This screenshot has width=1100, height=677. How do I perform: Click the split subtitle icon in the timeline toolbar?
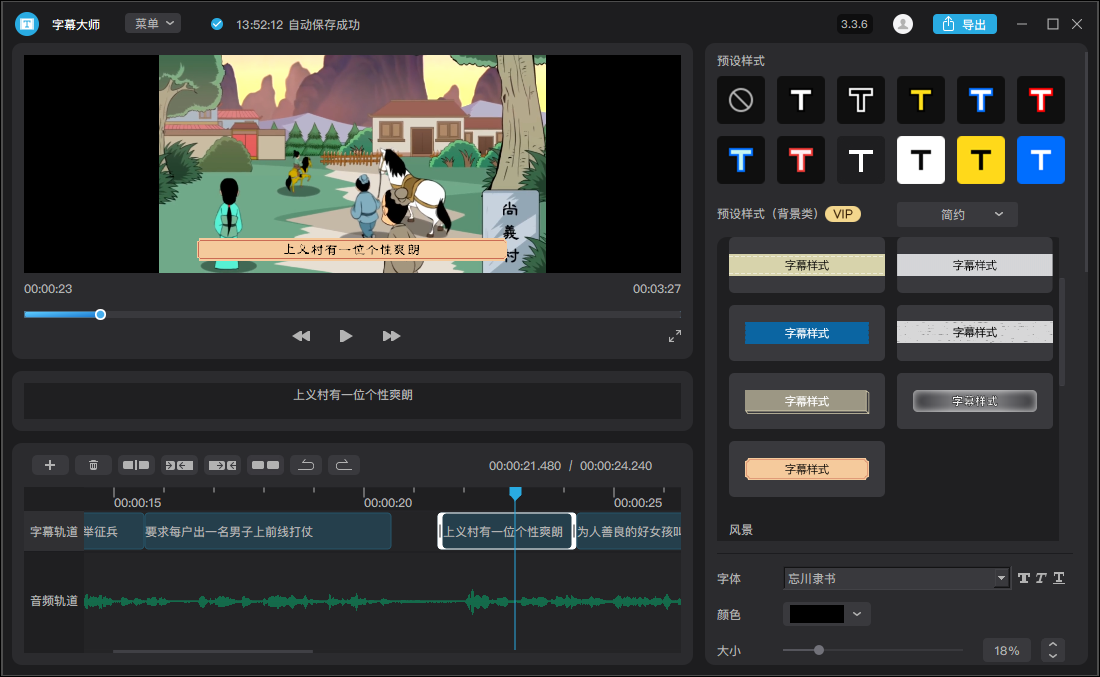135,465
